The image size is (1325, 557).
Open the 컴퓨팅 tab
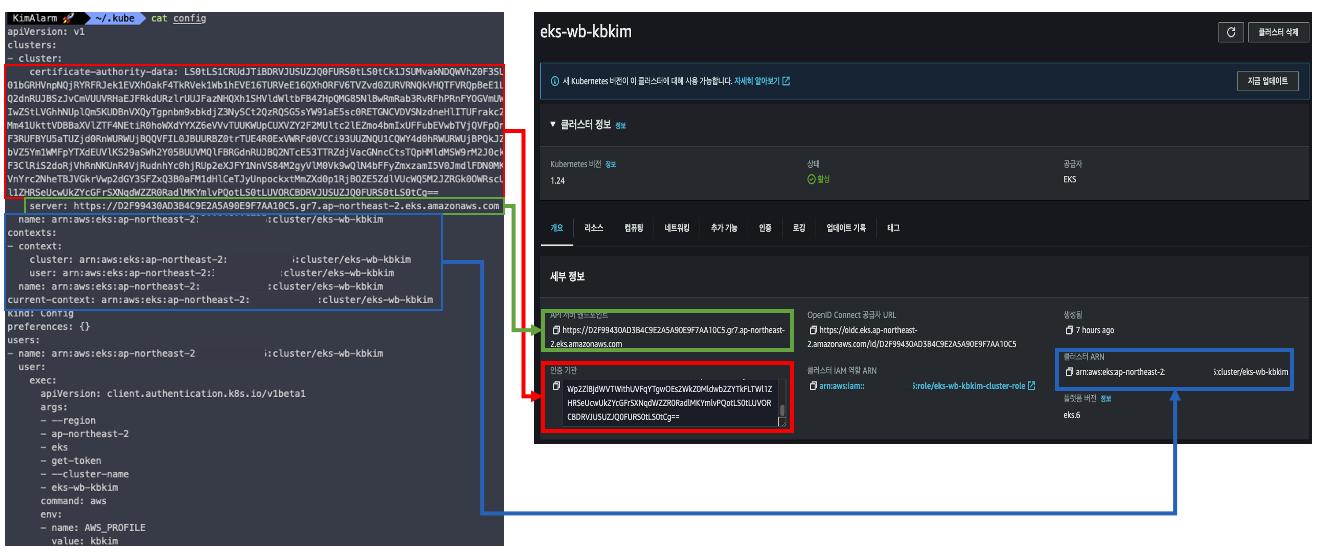(x=636, y=228)
